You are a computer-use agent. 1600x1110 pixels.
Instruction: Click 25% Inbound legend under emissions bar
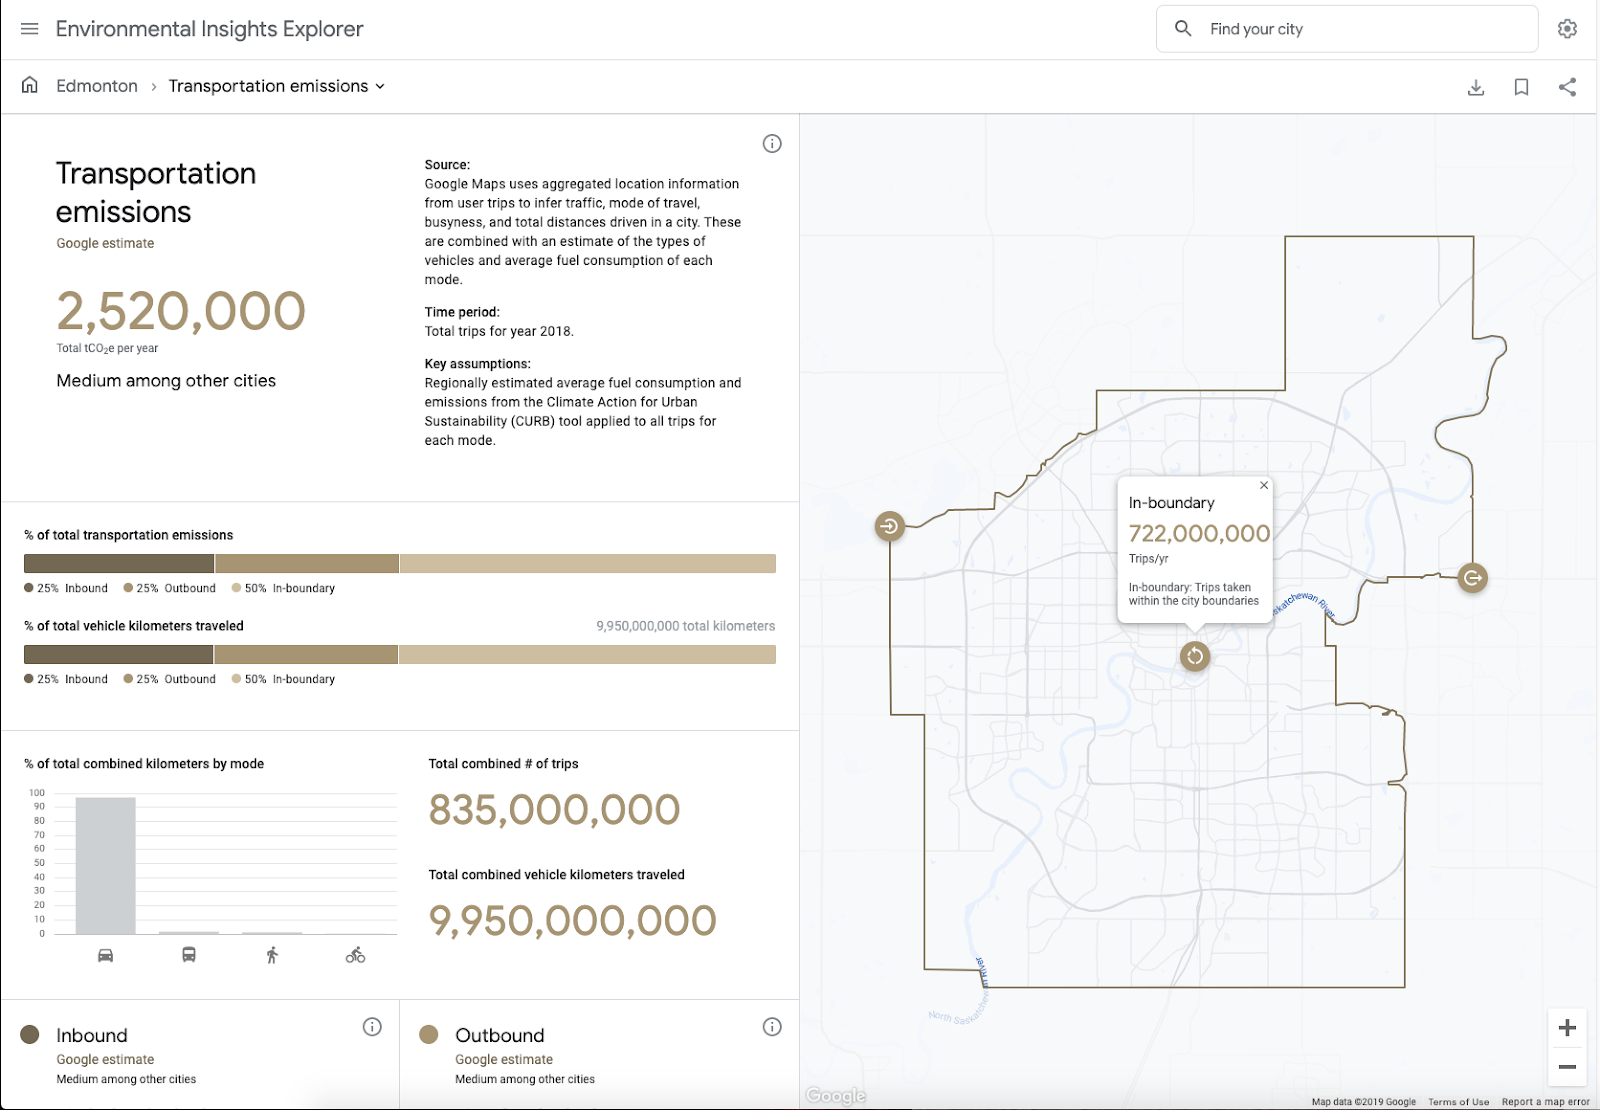tap(66, 588)
